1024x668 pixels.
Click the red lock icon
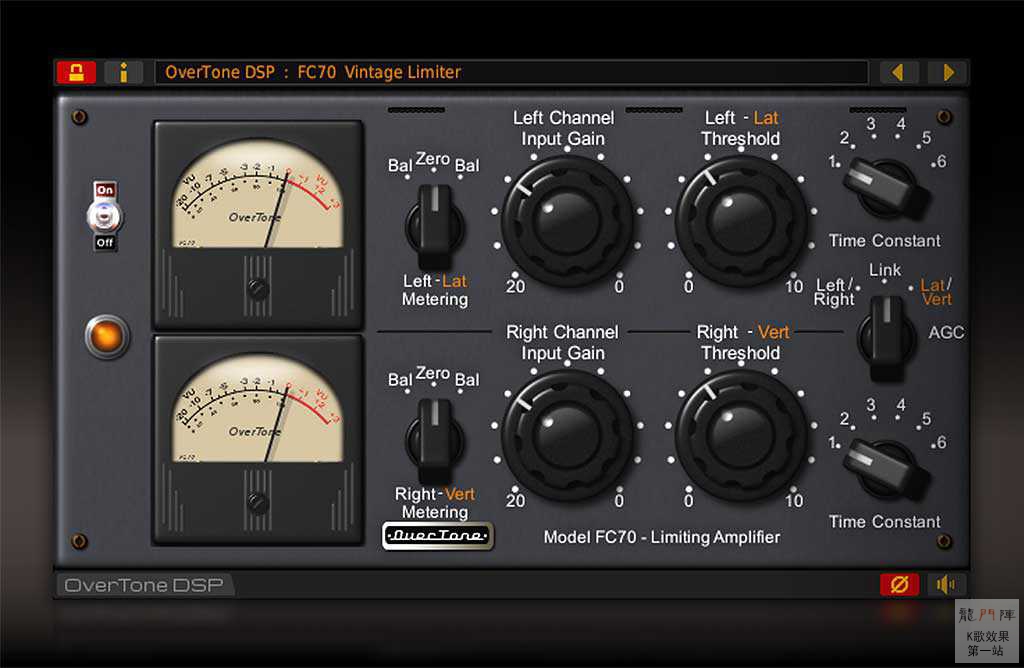tap(76, 72)
